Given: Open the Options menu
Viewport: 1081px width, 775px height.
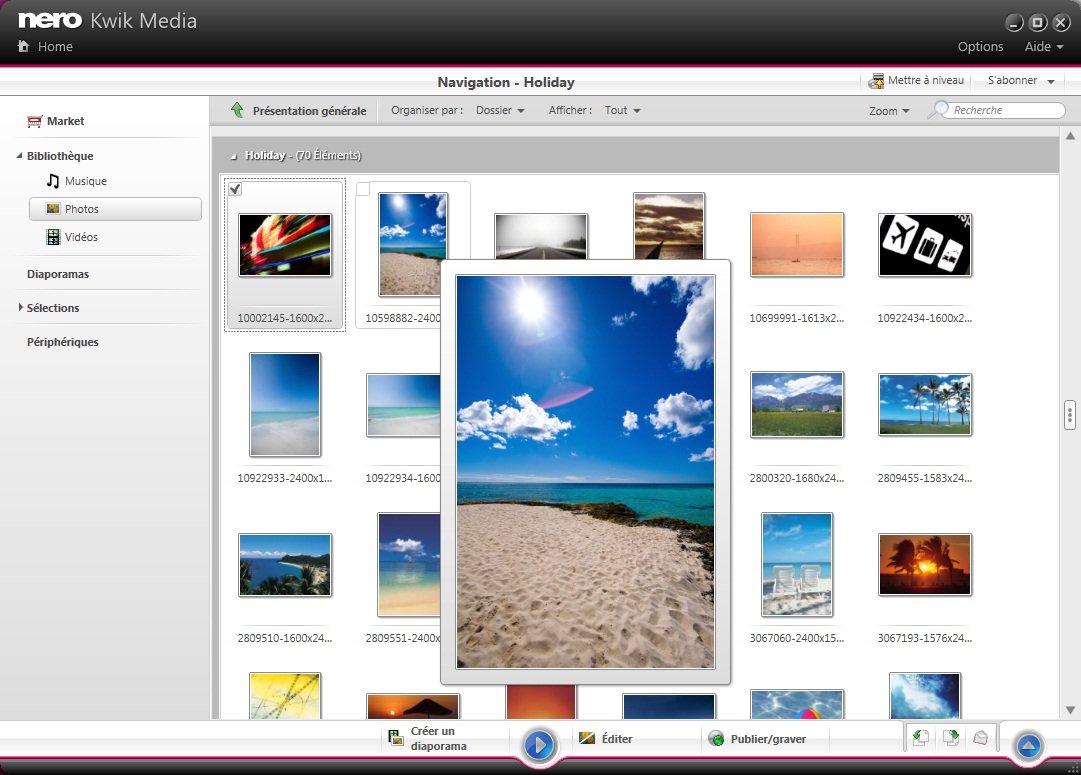Looking at the screenshot, I should pos(980,46).
